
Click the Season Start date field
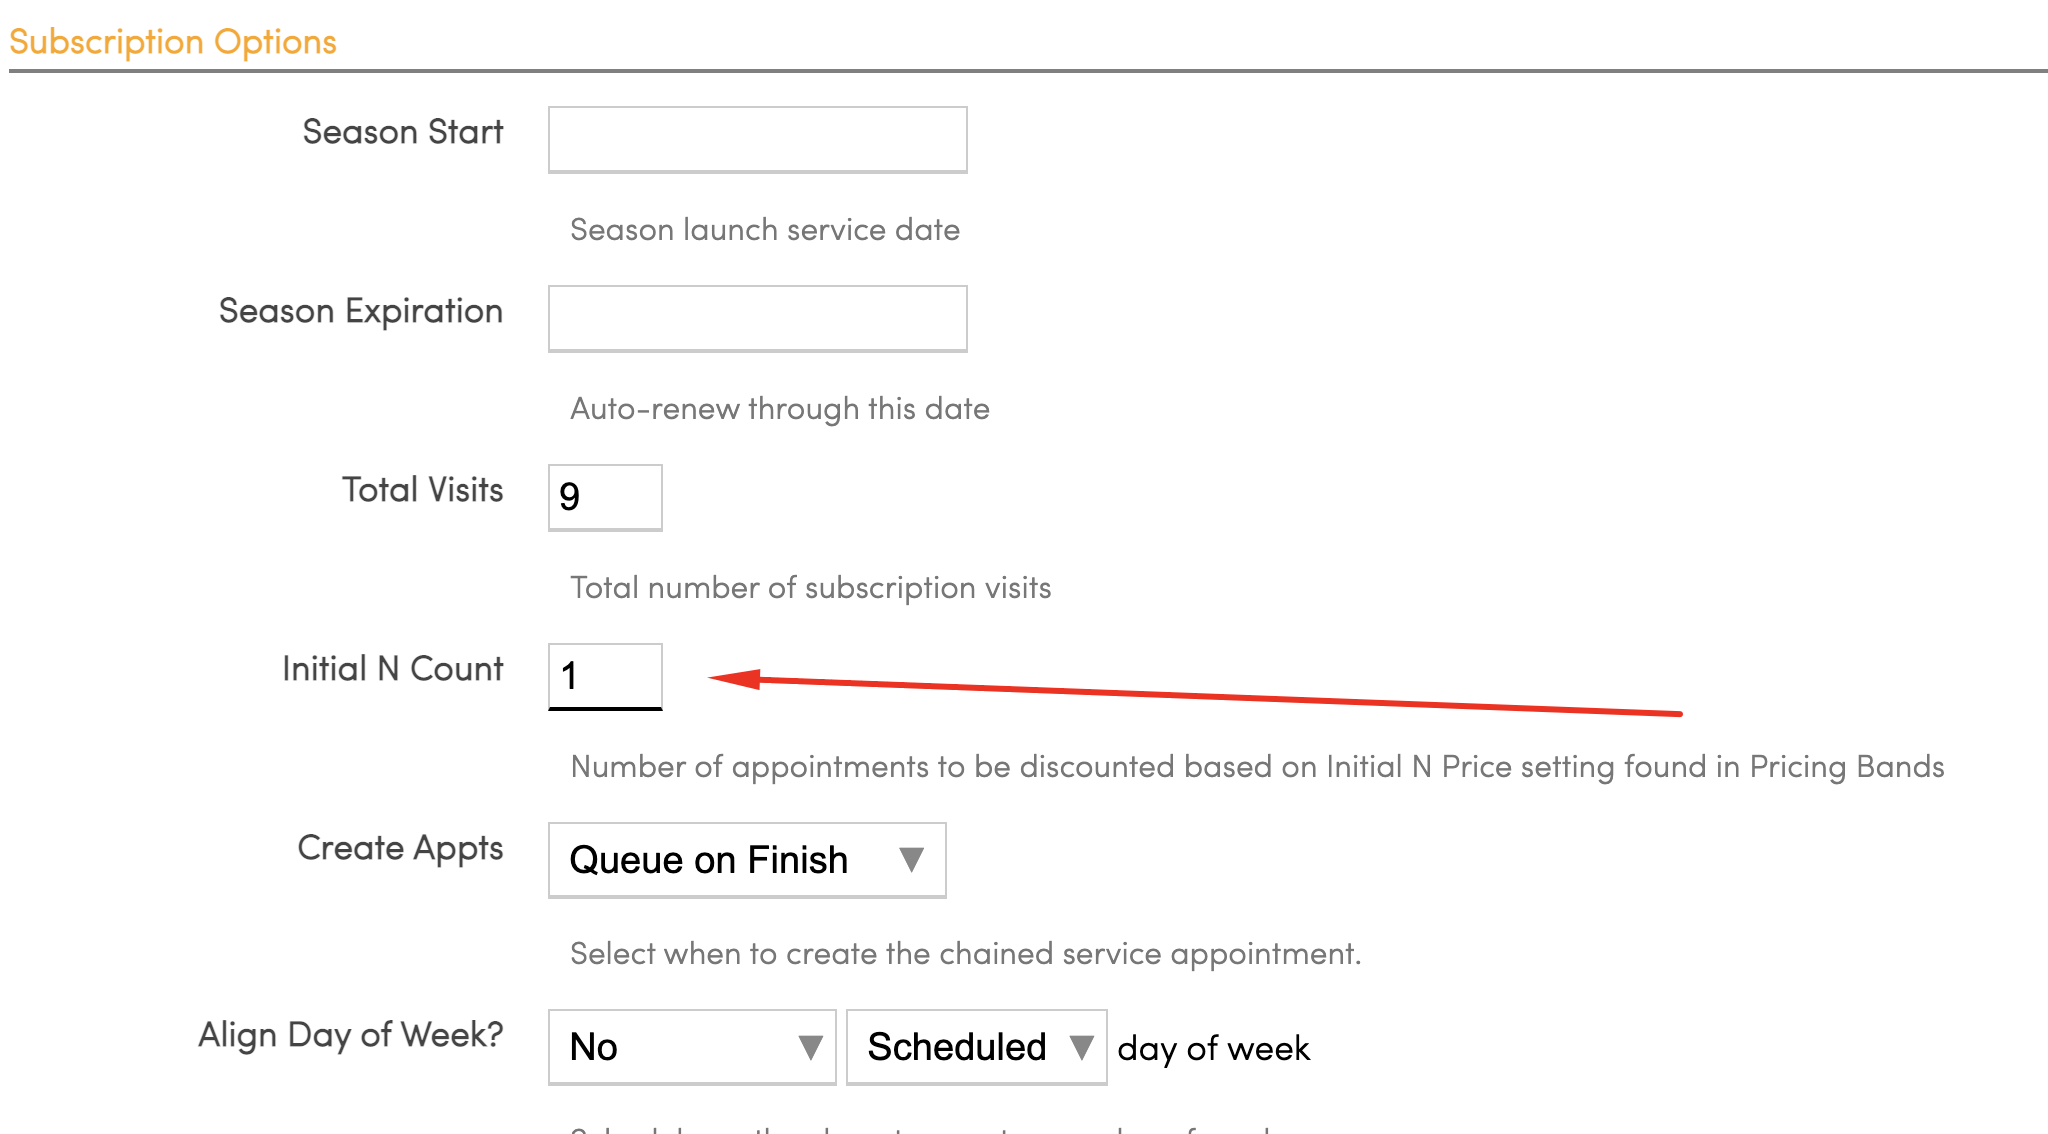757,139
